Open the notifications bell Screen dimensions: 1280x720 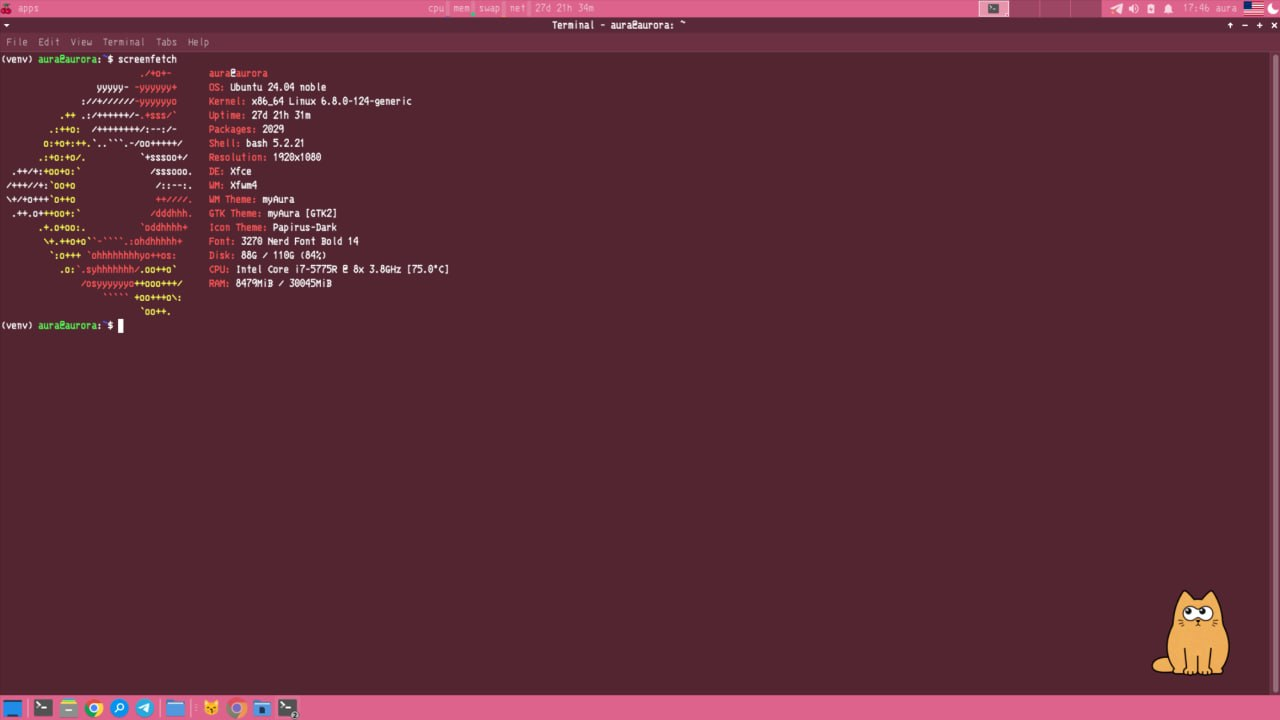click(x=1168, y=8)
